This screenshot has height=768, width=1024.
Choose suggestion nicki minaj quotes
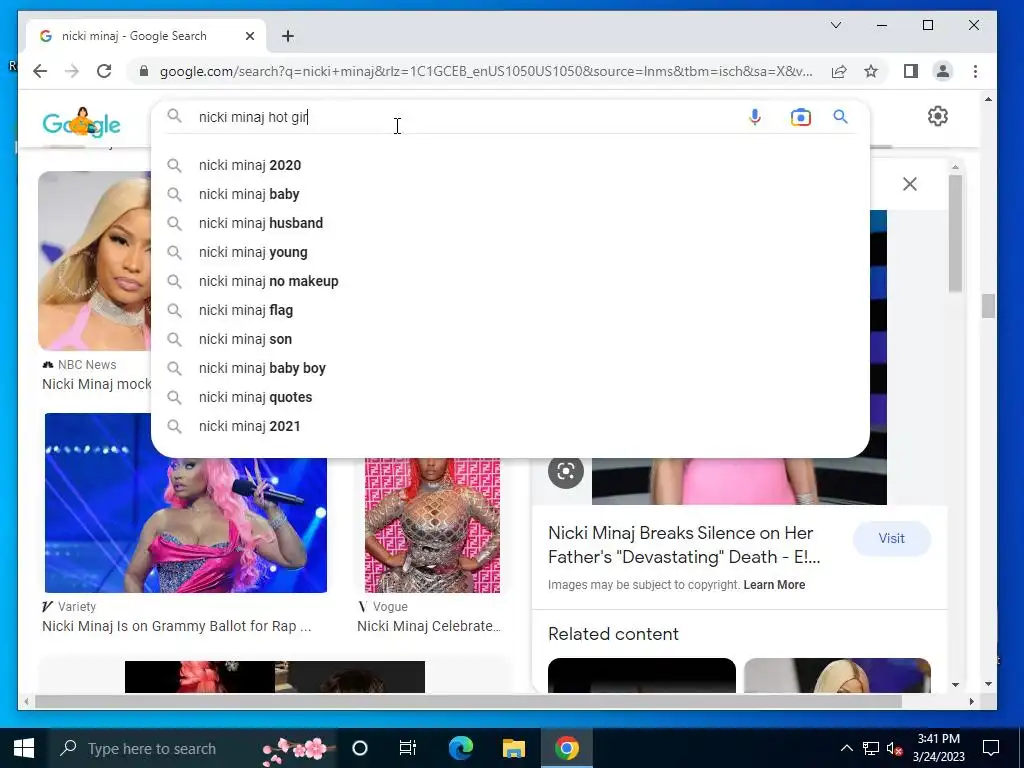511,397
